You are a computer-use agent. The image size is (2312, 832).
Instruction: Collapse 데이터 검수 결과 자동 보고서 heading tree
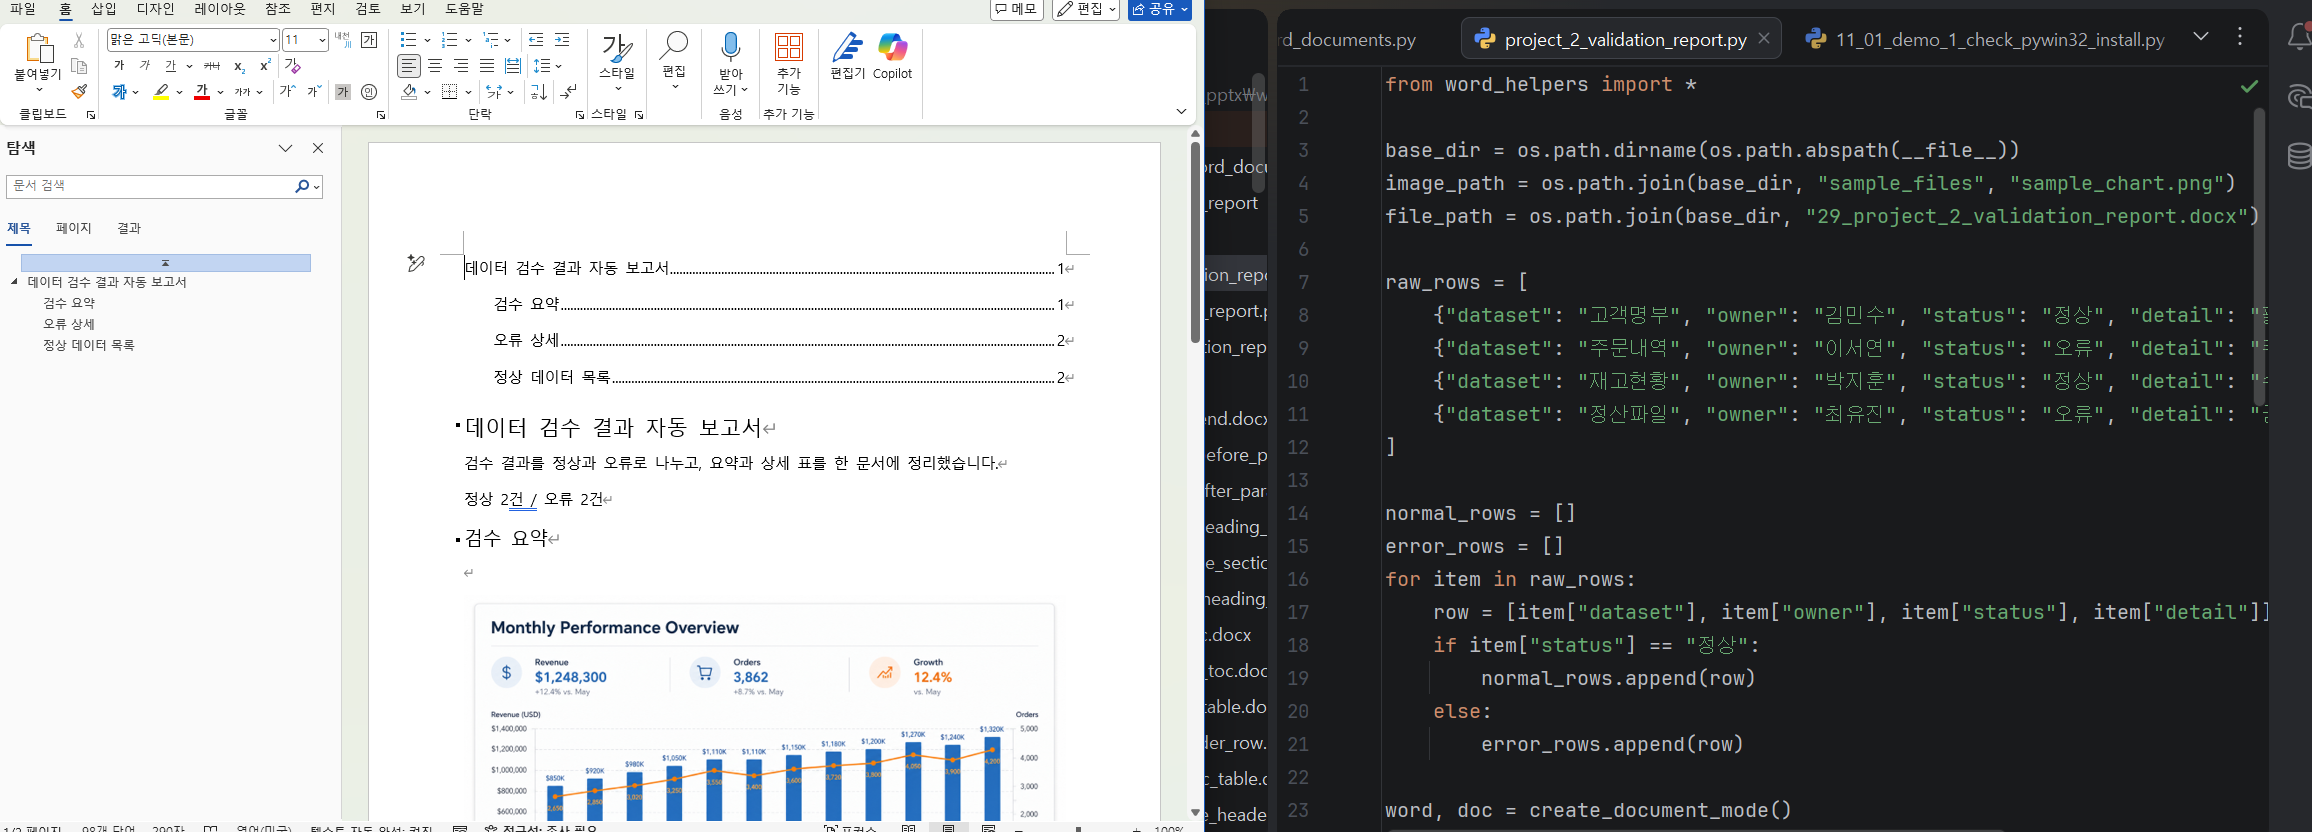pyautogui.click(x=15, y=282)
